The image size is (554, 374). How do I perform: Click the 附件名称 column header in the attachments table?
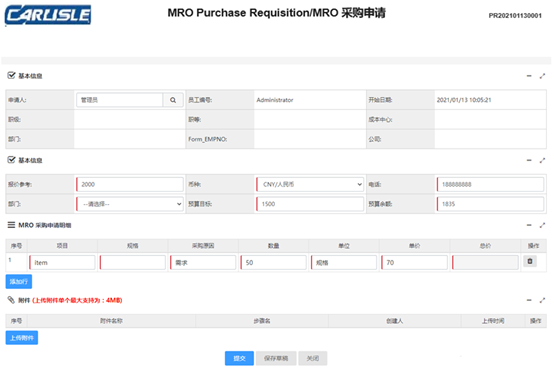click(111, 321)
